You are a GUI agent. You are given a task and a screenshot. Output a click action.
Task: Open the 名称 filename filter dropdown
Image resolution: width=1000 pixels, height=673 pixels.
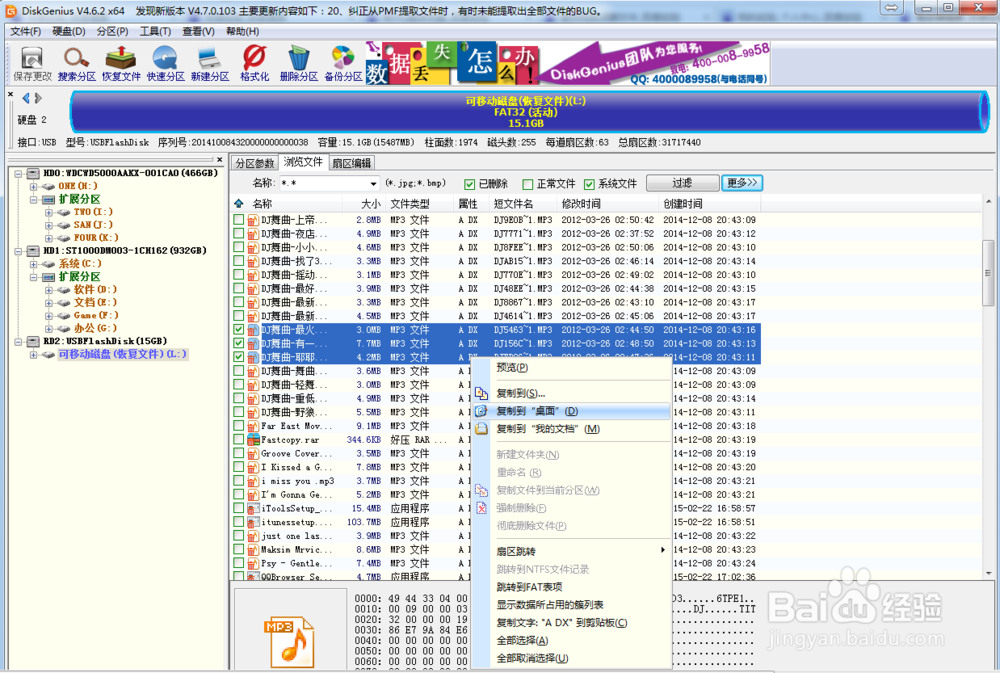[x=373, y=184]
